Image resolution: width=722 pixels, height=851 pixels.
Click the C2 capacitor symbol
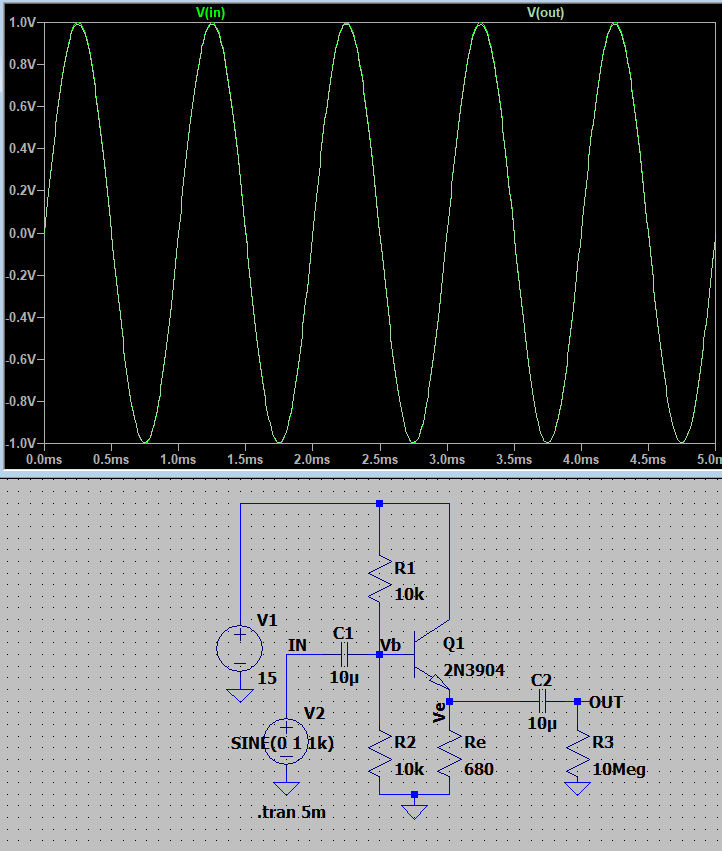pos(543,702)
